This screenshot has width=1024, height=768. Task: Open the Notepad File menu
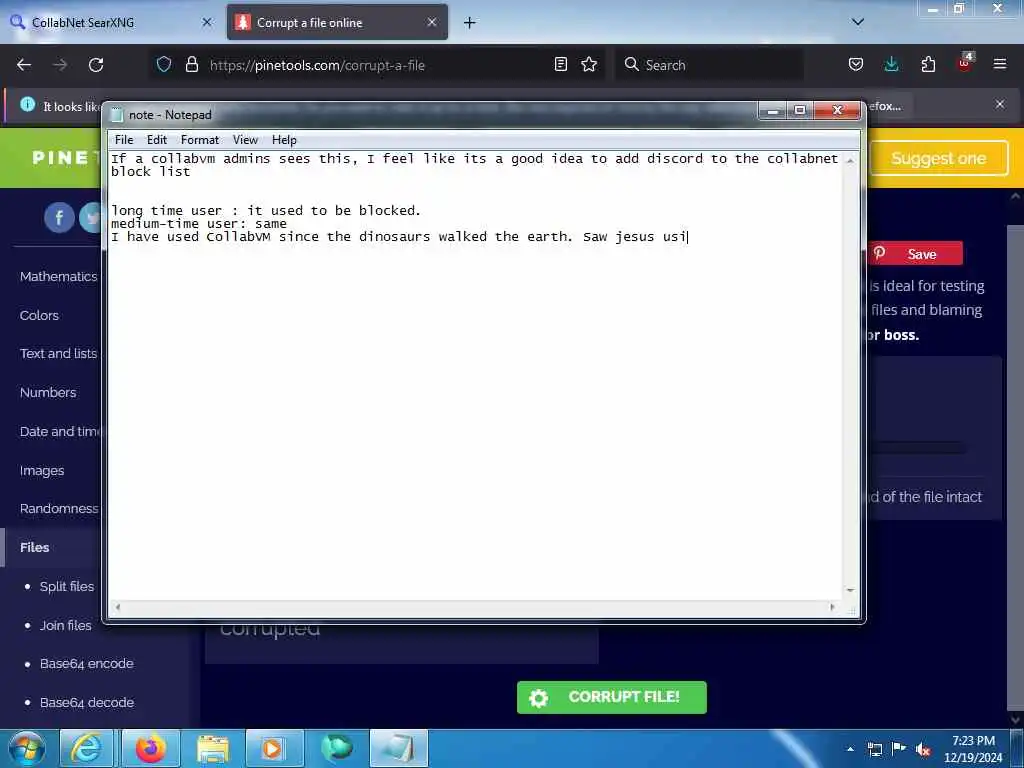point(123,140)
